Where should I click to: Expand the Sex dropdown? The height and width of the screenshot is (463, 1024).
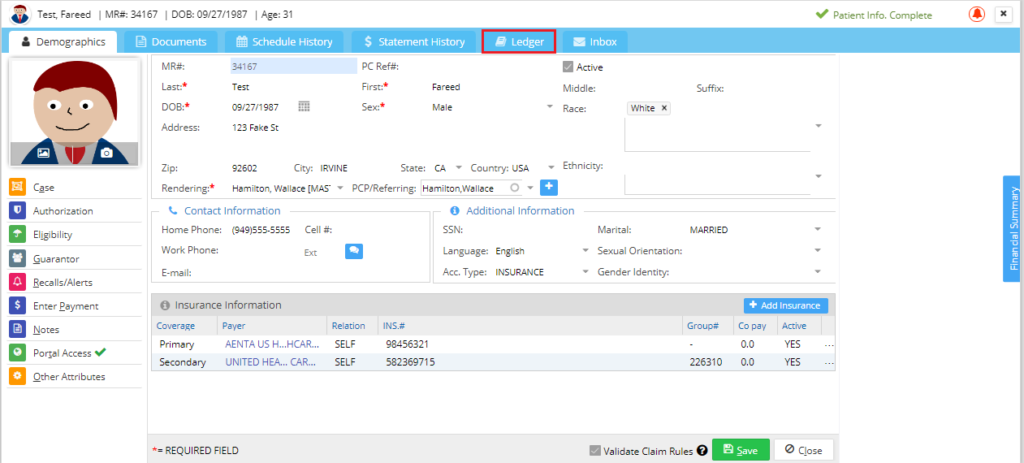click(550, 108)
